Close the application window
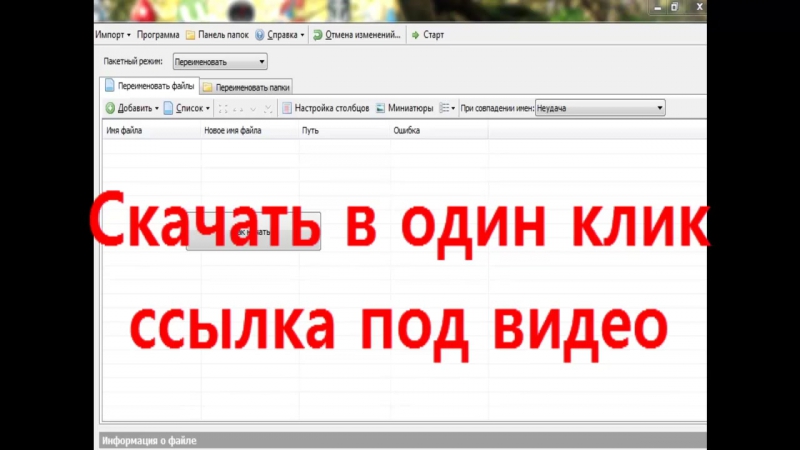This screenshot has height=450, width=800. pos(699,7)
